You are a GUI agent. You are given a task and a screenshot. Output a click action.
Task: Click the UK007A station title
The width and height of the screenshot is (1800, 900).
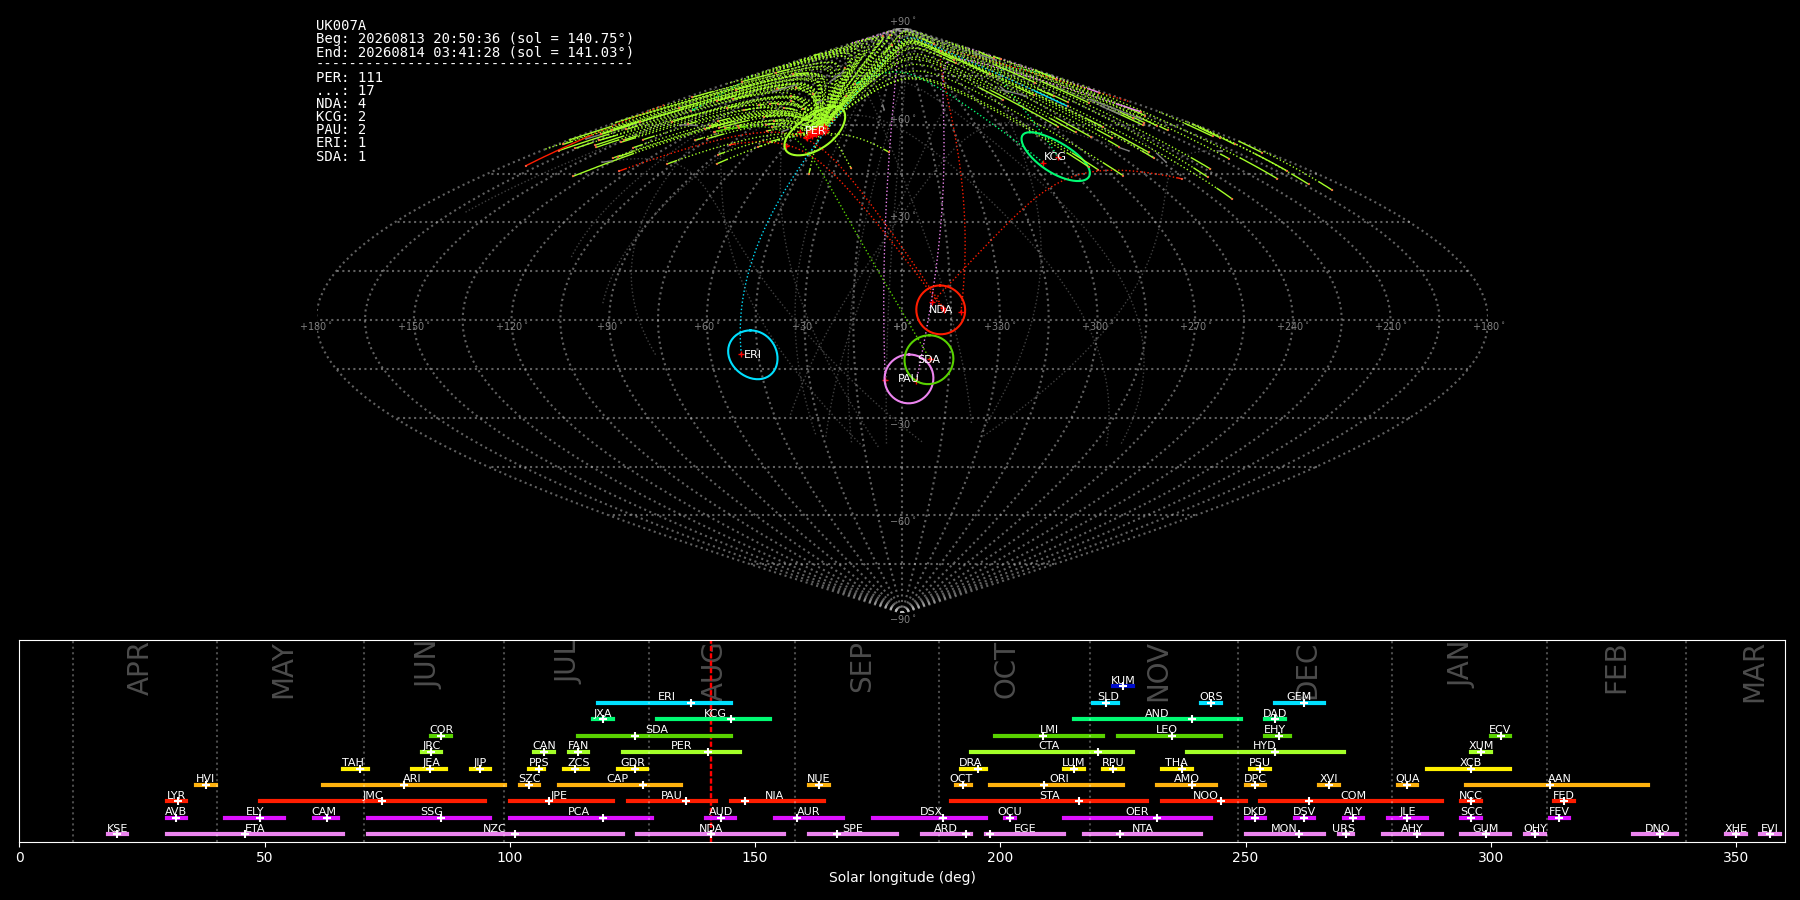(341, 25)
